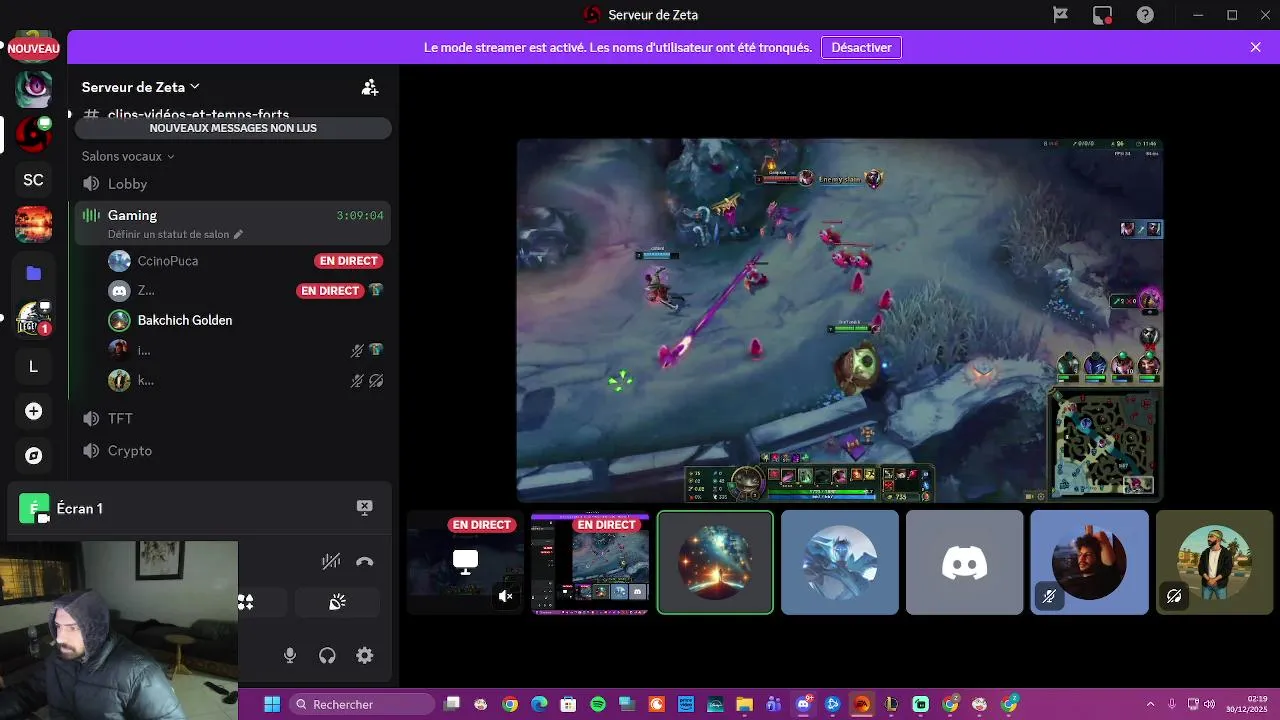Disconnect from voice with the hang-up icon

pyautogui.click(x=365, y=562)
